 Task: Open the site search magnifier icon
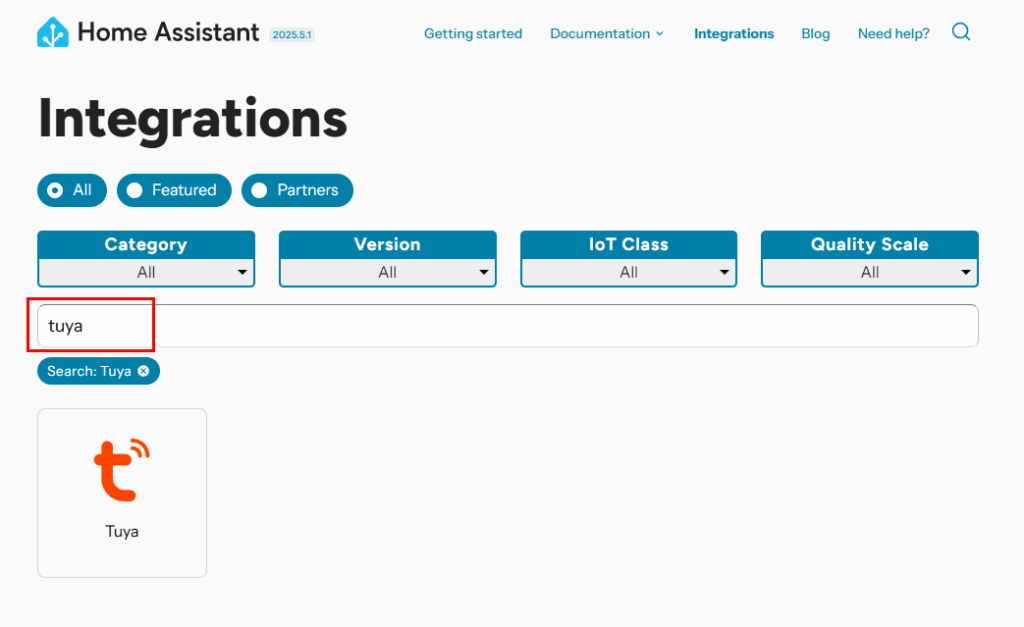click(961, 32)
